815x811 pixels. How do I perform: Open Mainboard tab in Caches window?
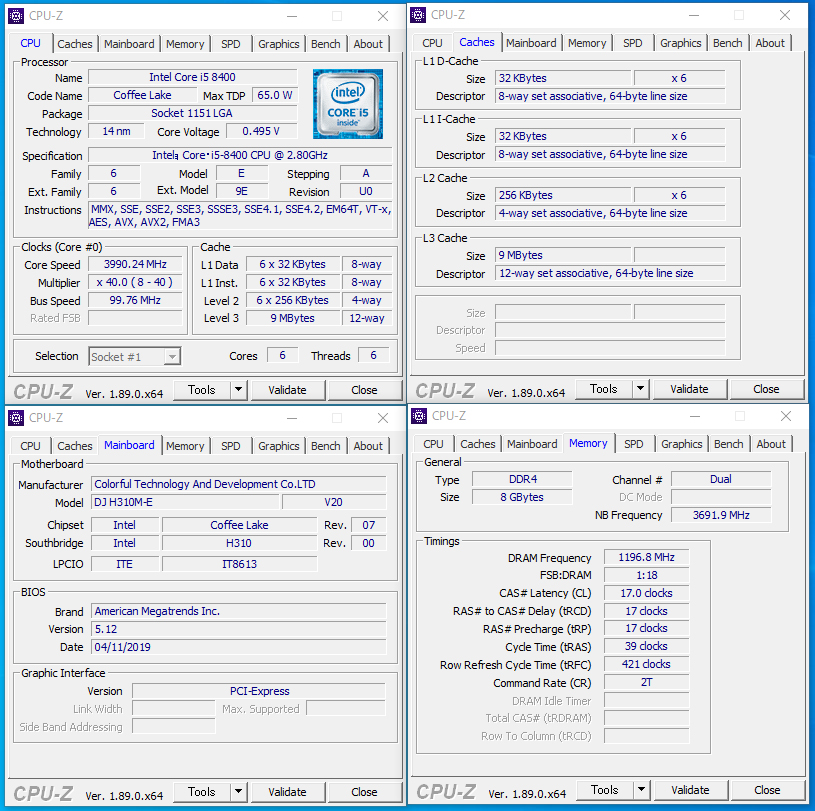coord(531,43)
